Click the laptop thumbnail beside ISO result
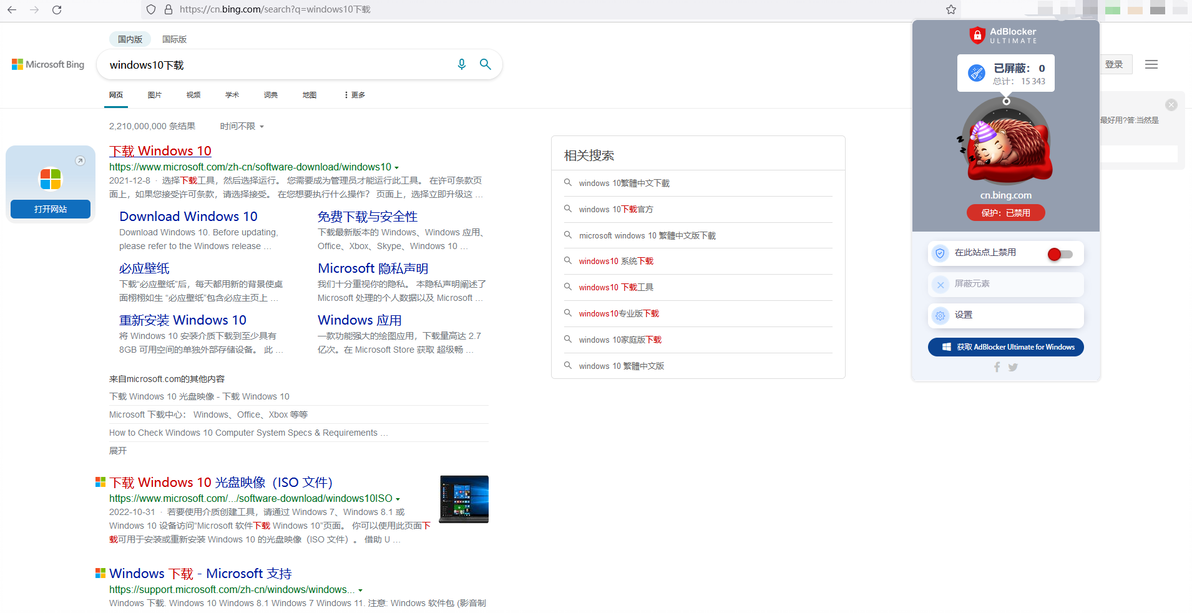This screenshot has width=1192, height=613. tap(464, 499)
